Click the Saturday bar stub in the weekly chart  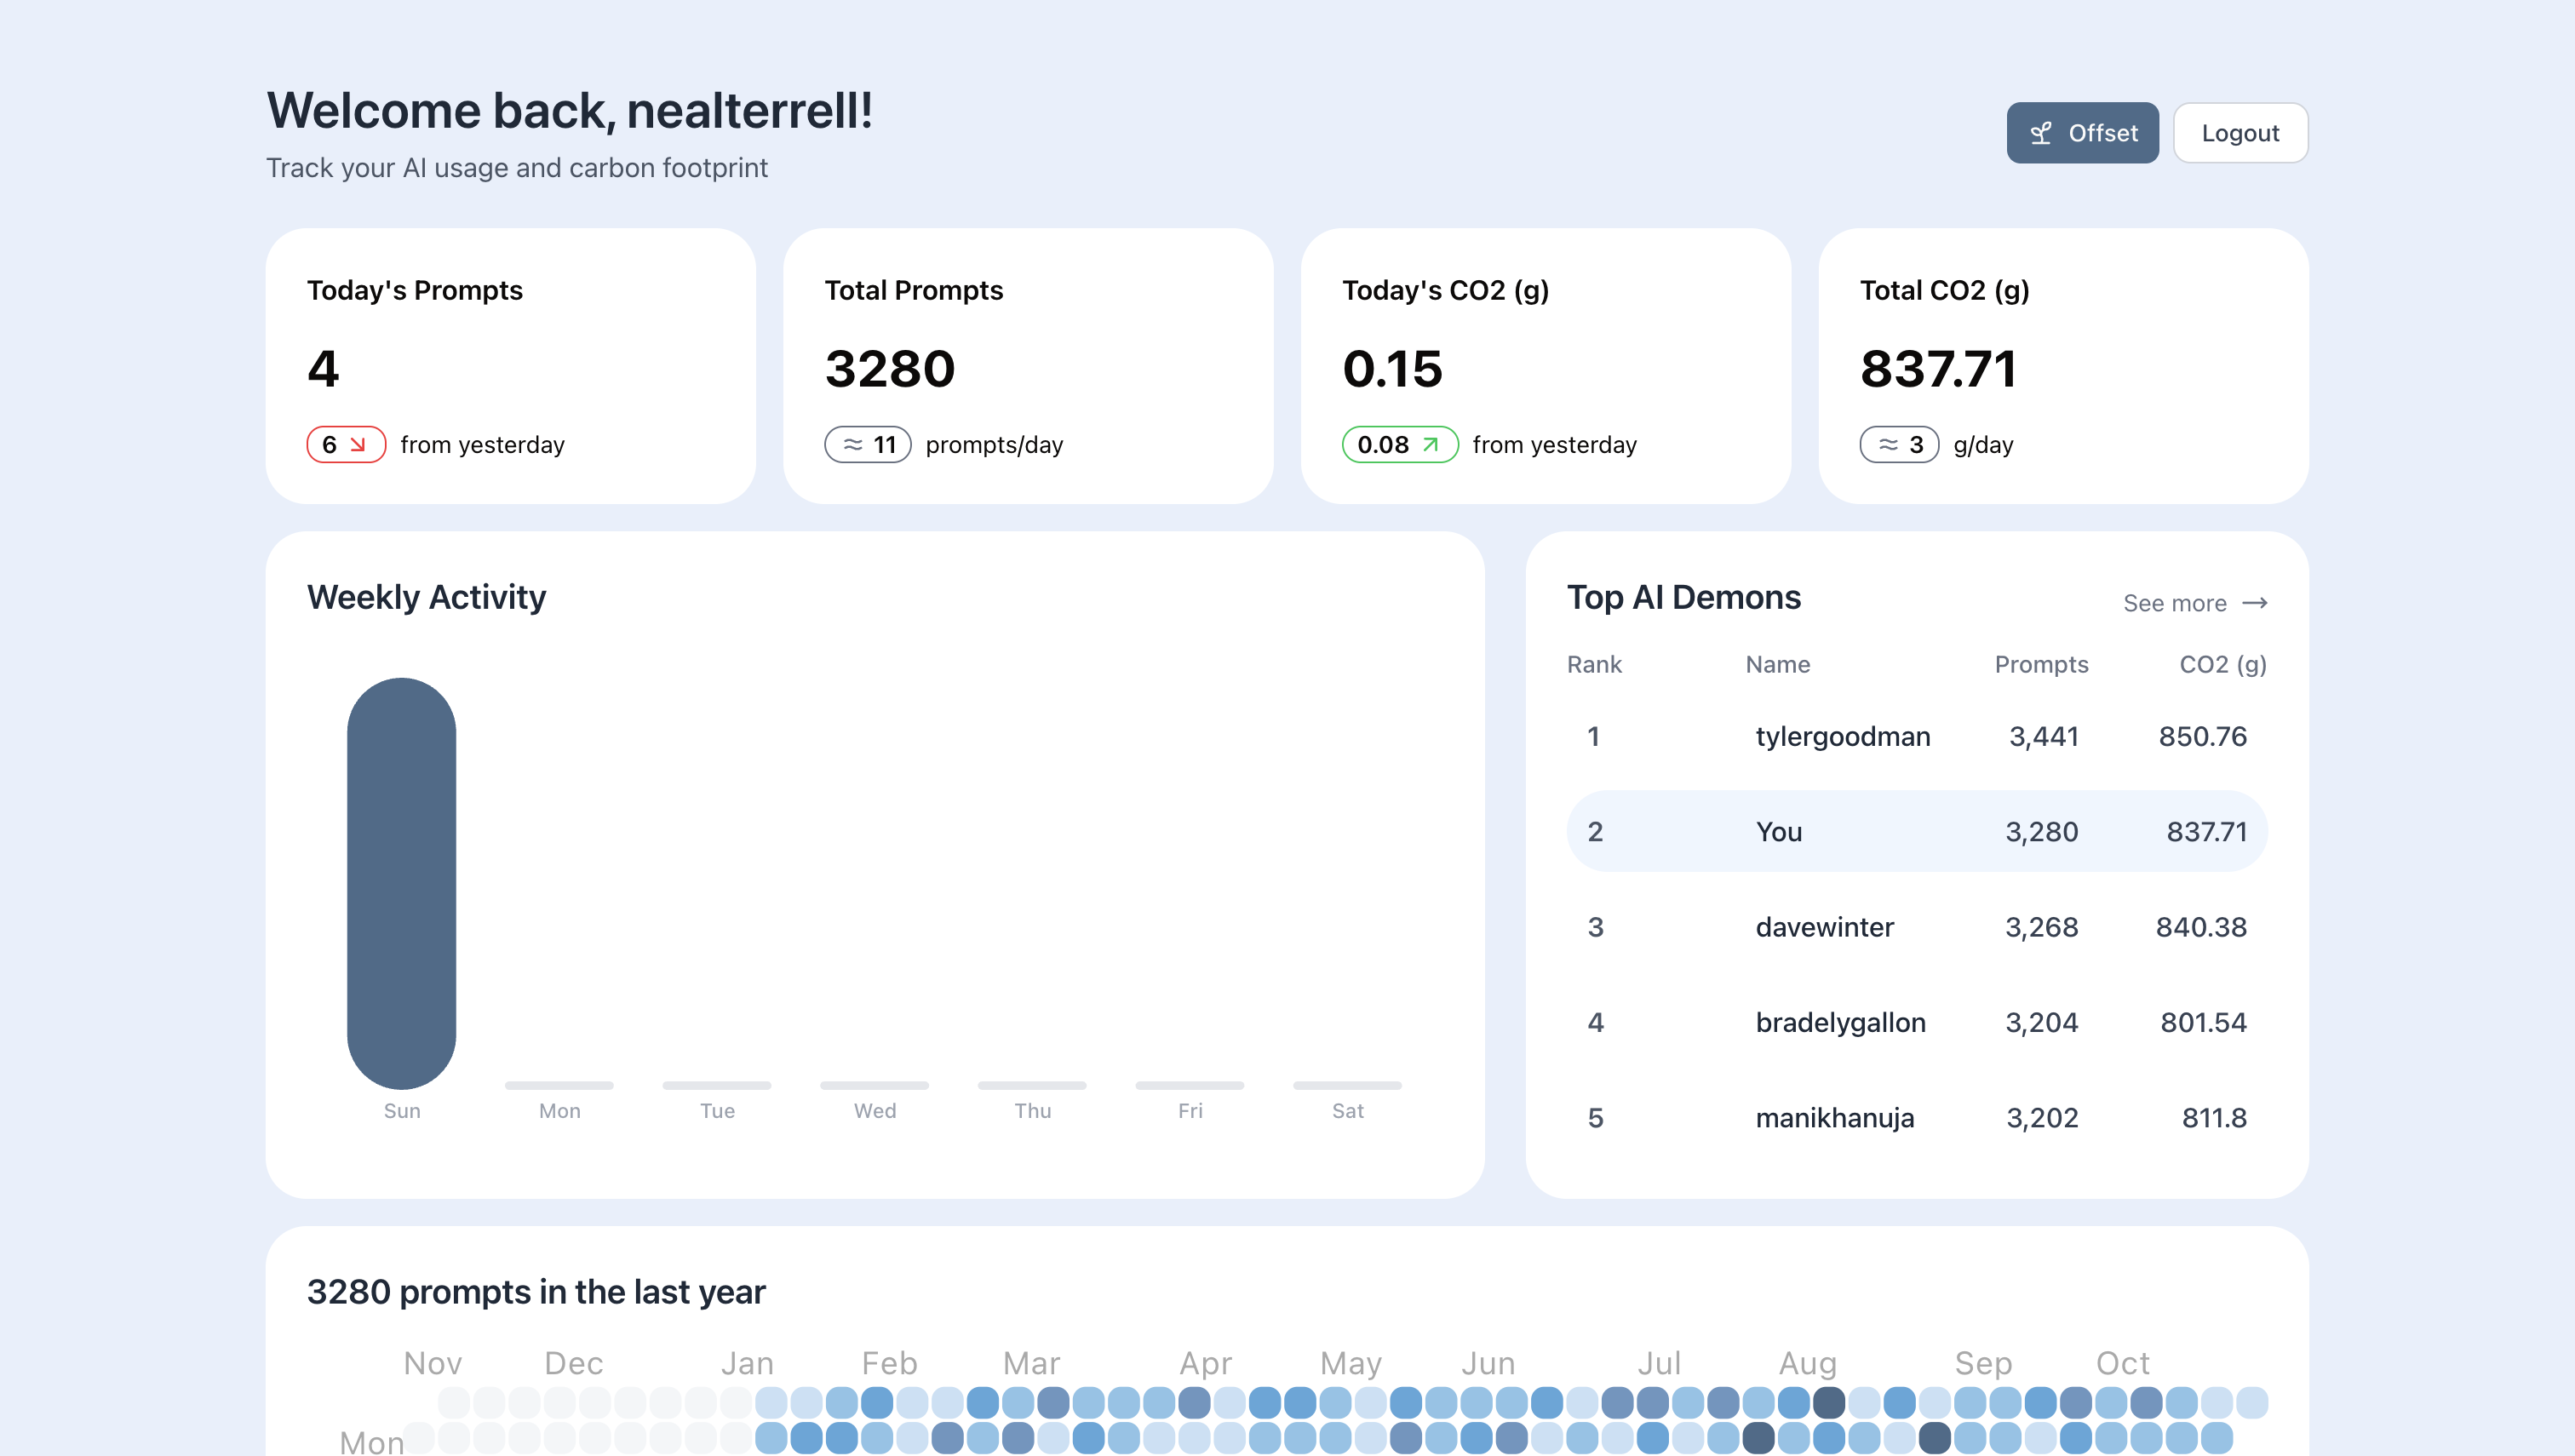(x=1347, y=1085)
